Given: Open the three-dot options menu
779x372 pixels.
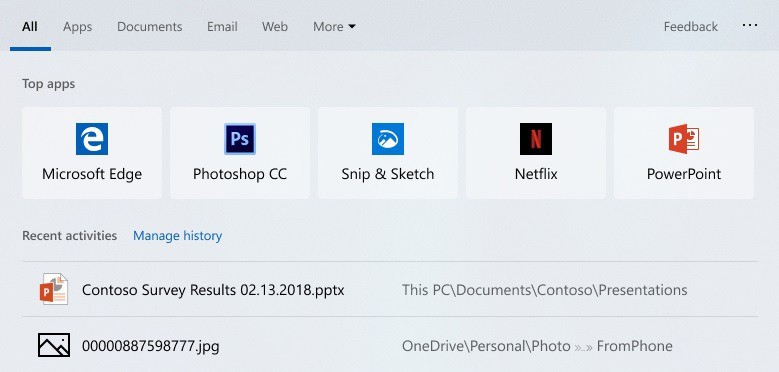Looking at the screenshot, I should point(750,25).
